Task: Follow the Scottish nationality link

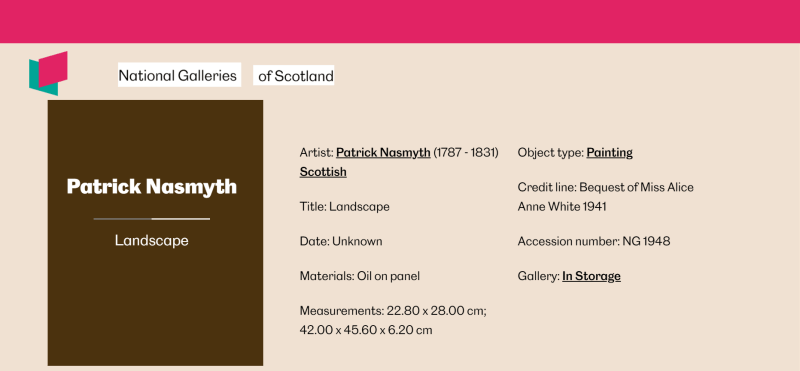Action: pyautogui.click(x=323, y=172)
